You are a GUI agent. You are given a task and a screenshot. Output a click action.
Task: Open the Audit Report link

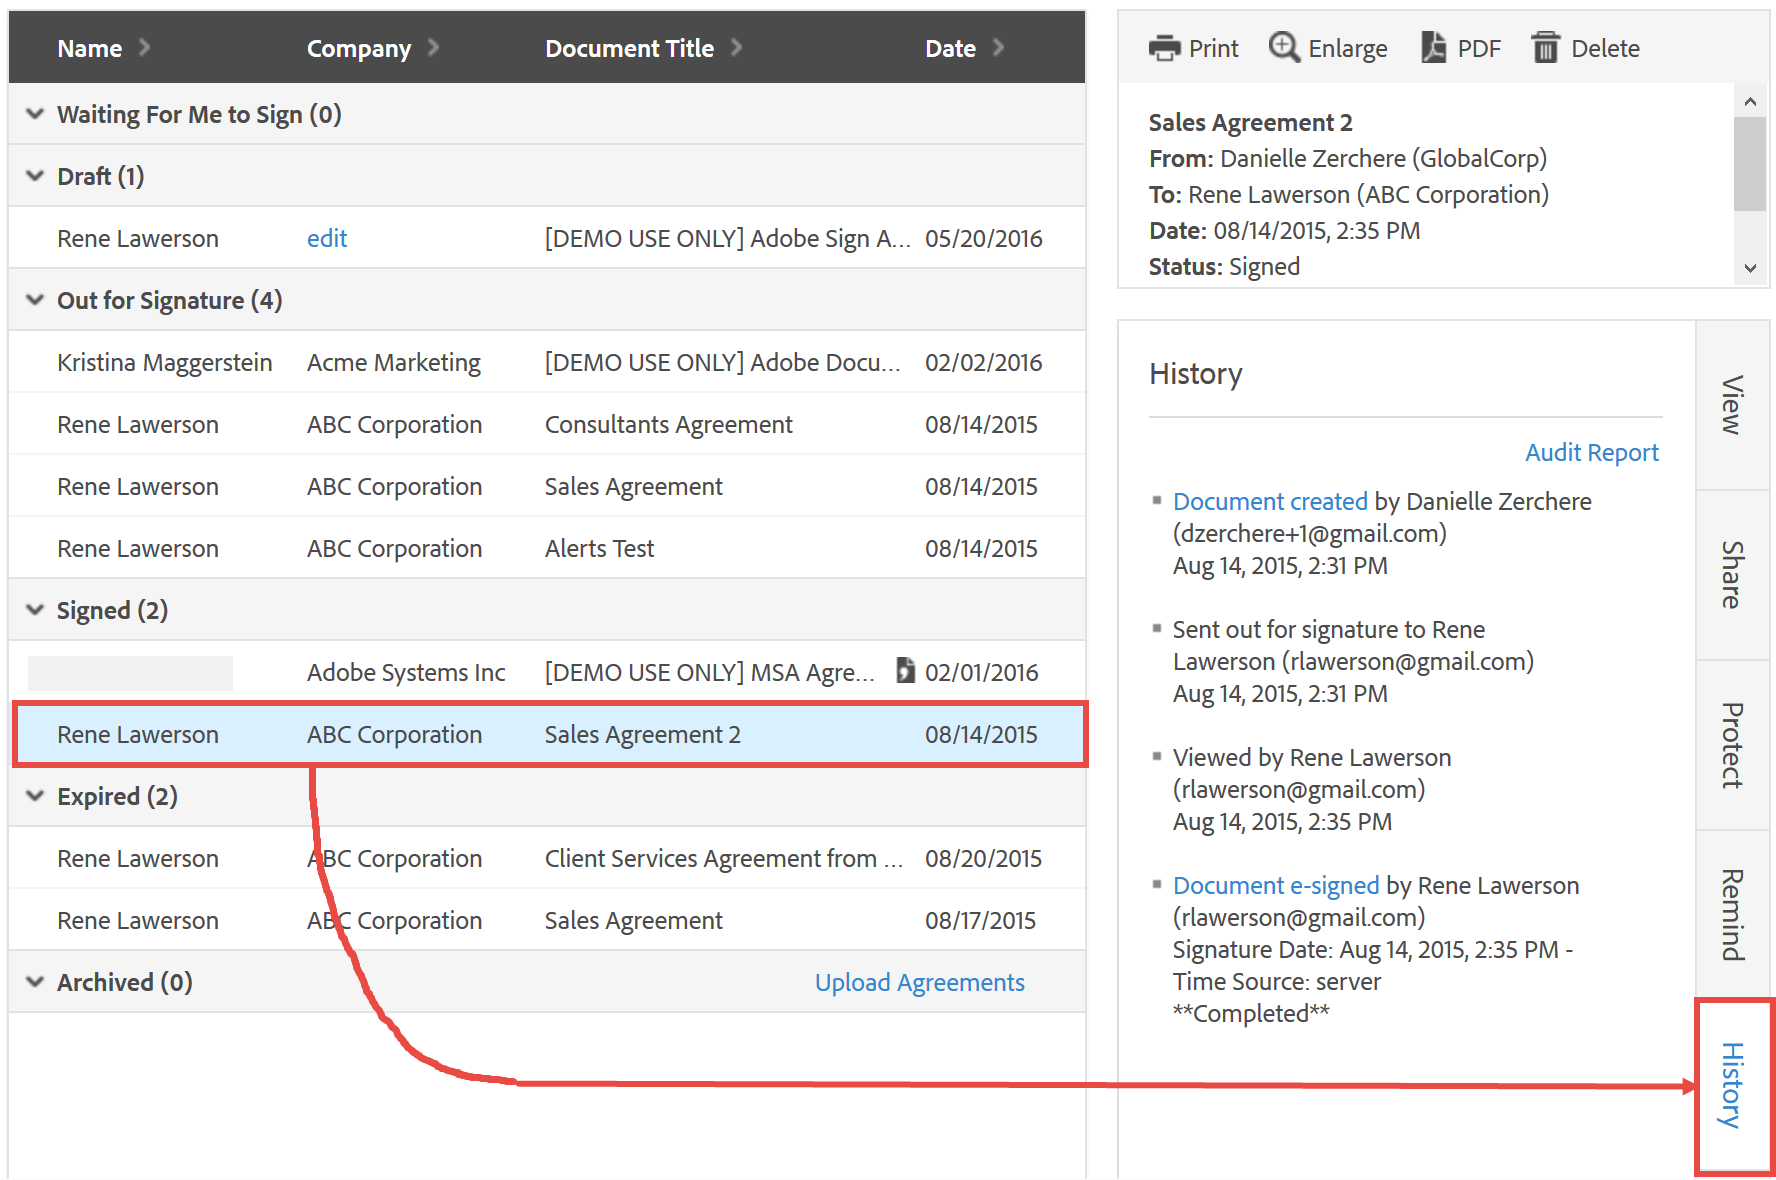(1591, 452)
